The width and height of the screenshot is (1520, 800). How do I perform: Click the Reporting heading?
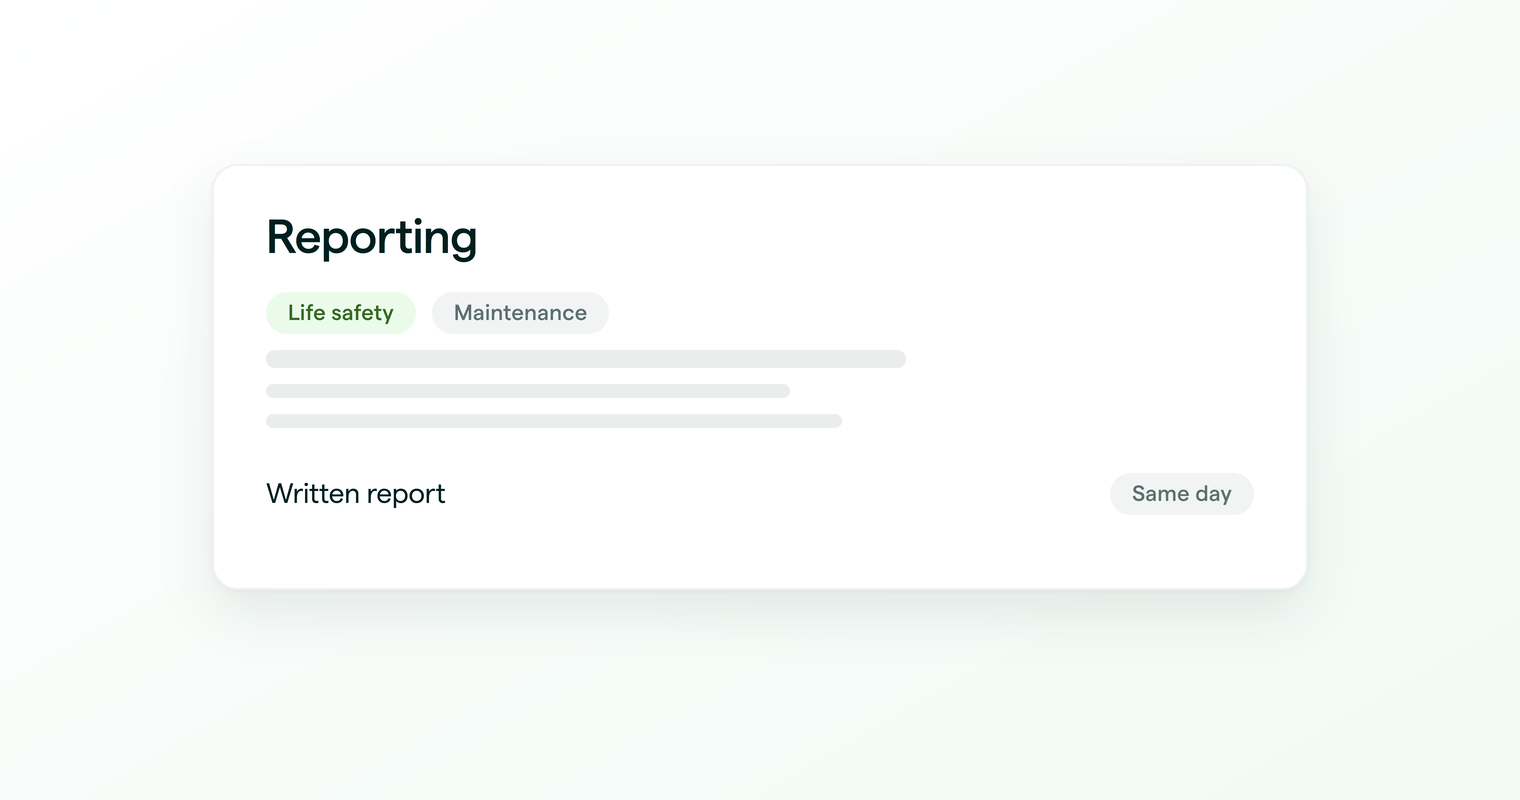[372, 238]
